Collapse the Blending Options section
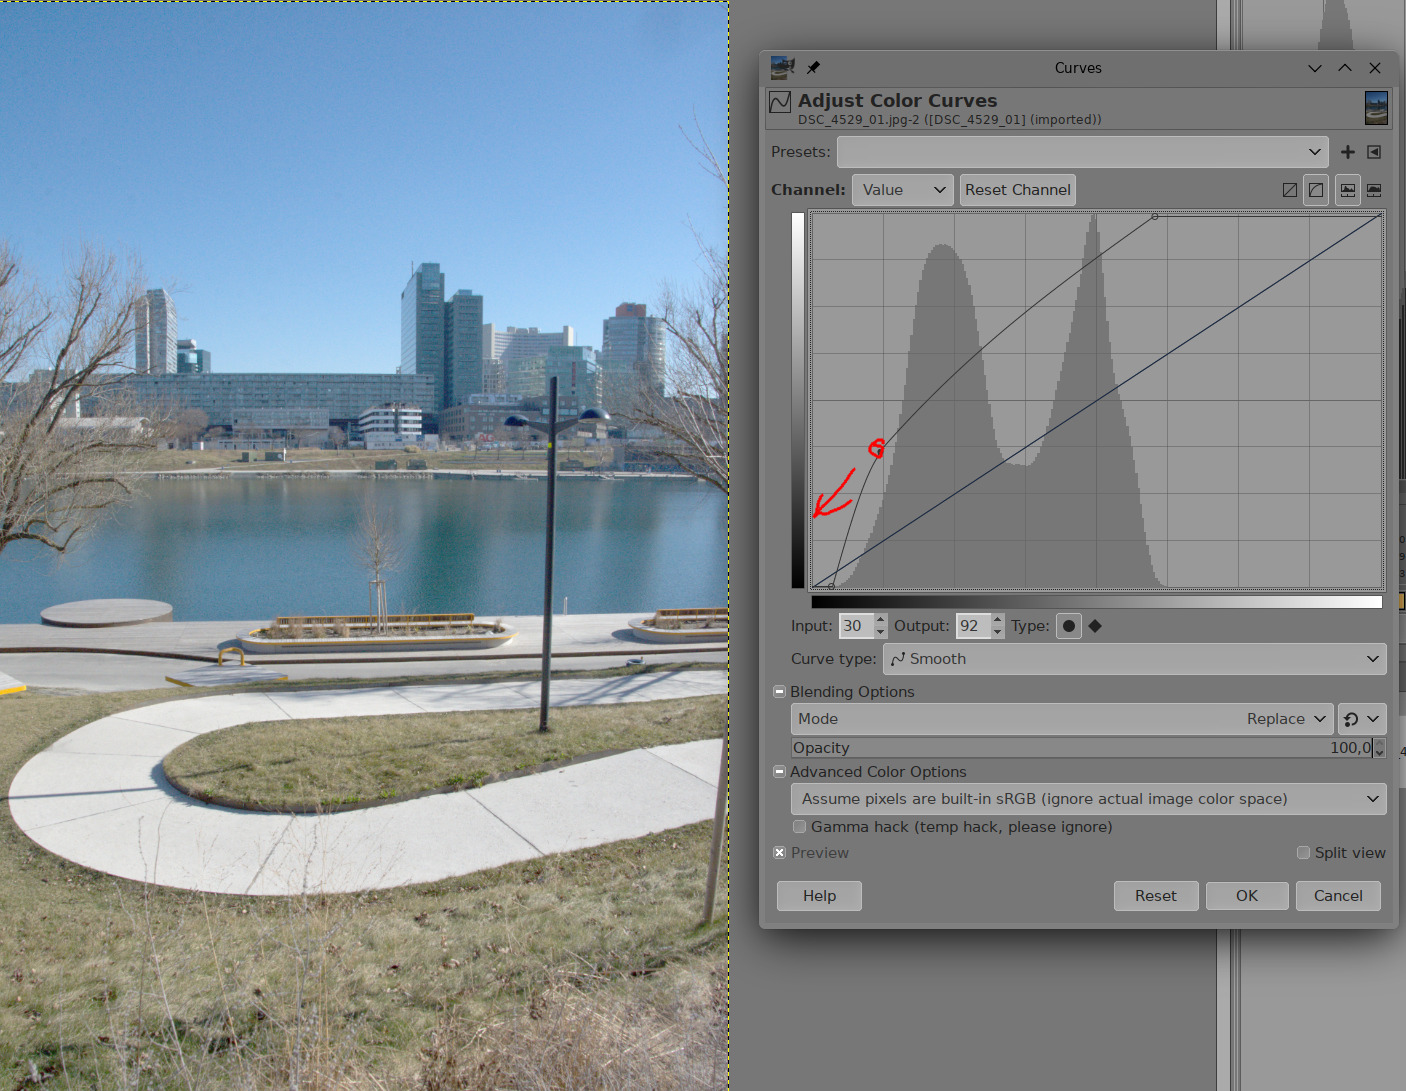 (x=779, y=692)
